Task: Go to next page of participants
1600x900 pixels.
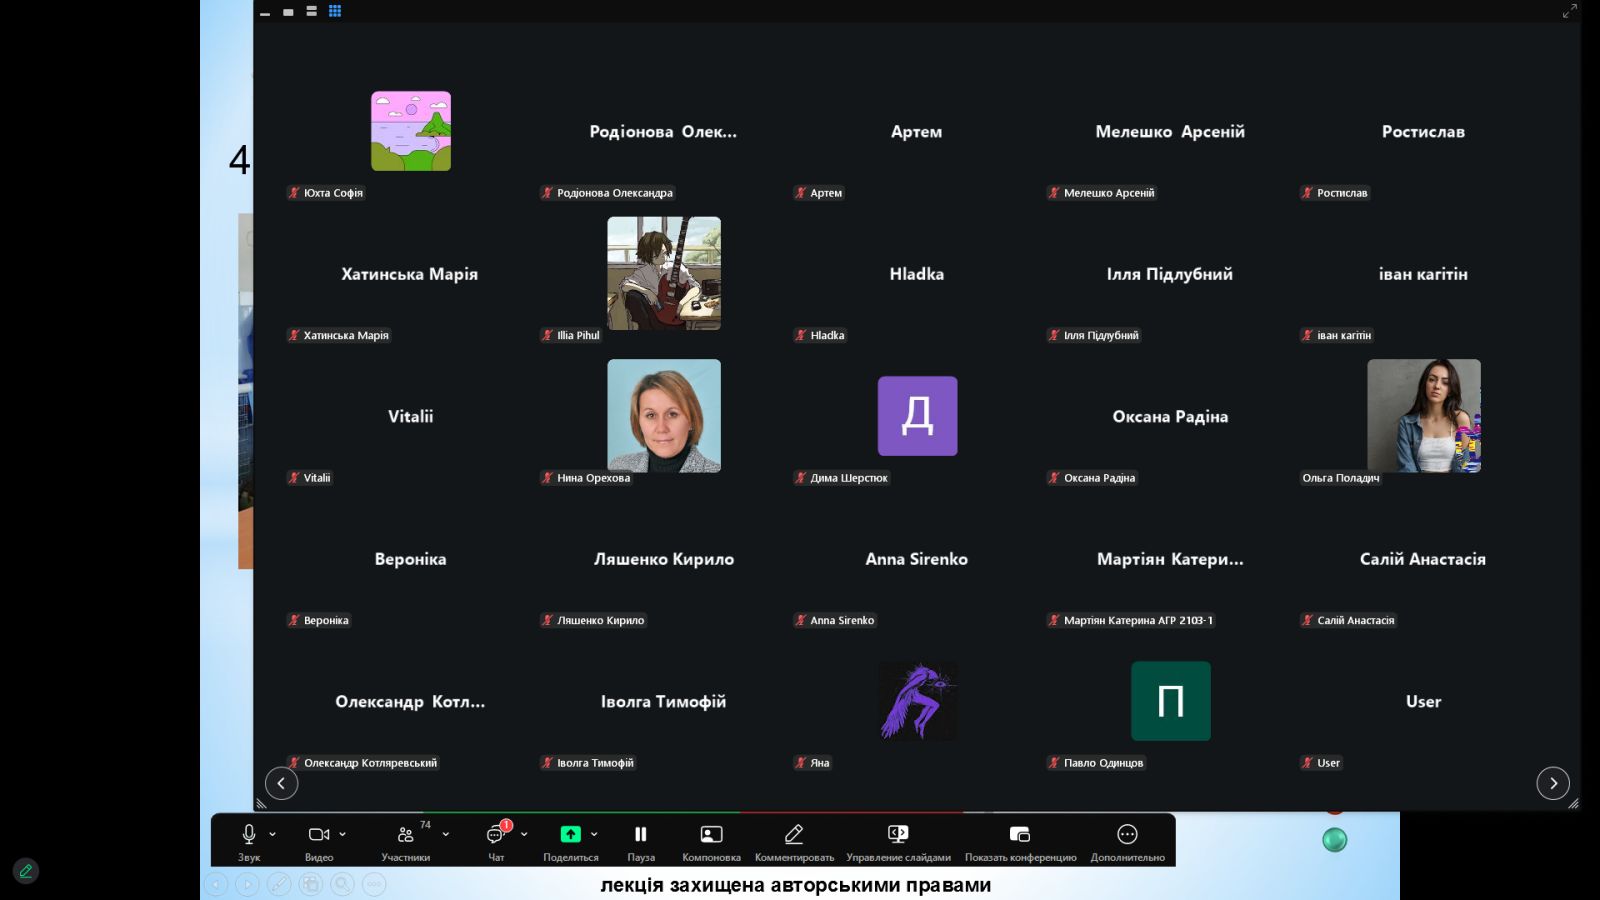Action: [1553, 783]
